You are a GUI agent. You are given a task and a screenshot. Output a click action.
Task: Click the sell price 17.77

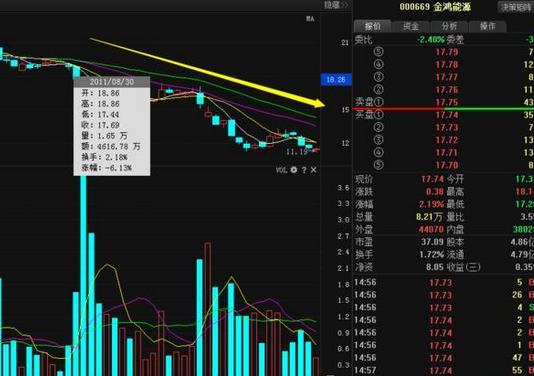tap(447, 77)
